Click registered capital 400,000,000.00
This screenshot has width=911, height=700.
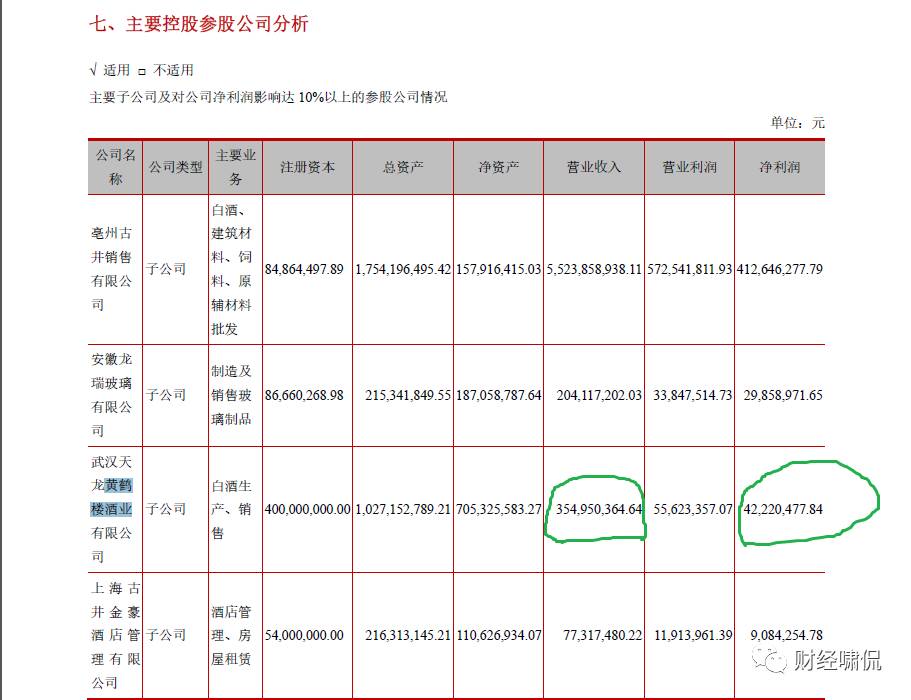tap(307, 509)
